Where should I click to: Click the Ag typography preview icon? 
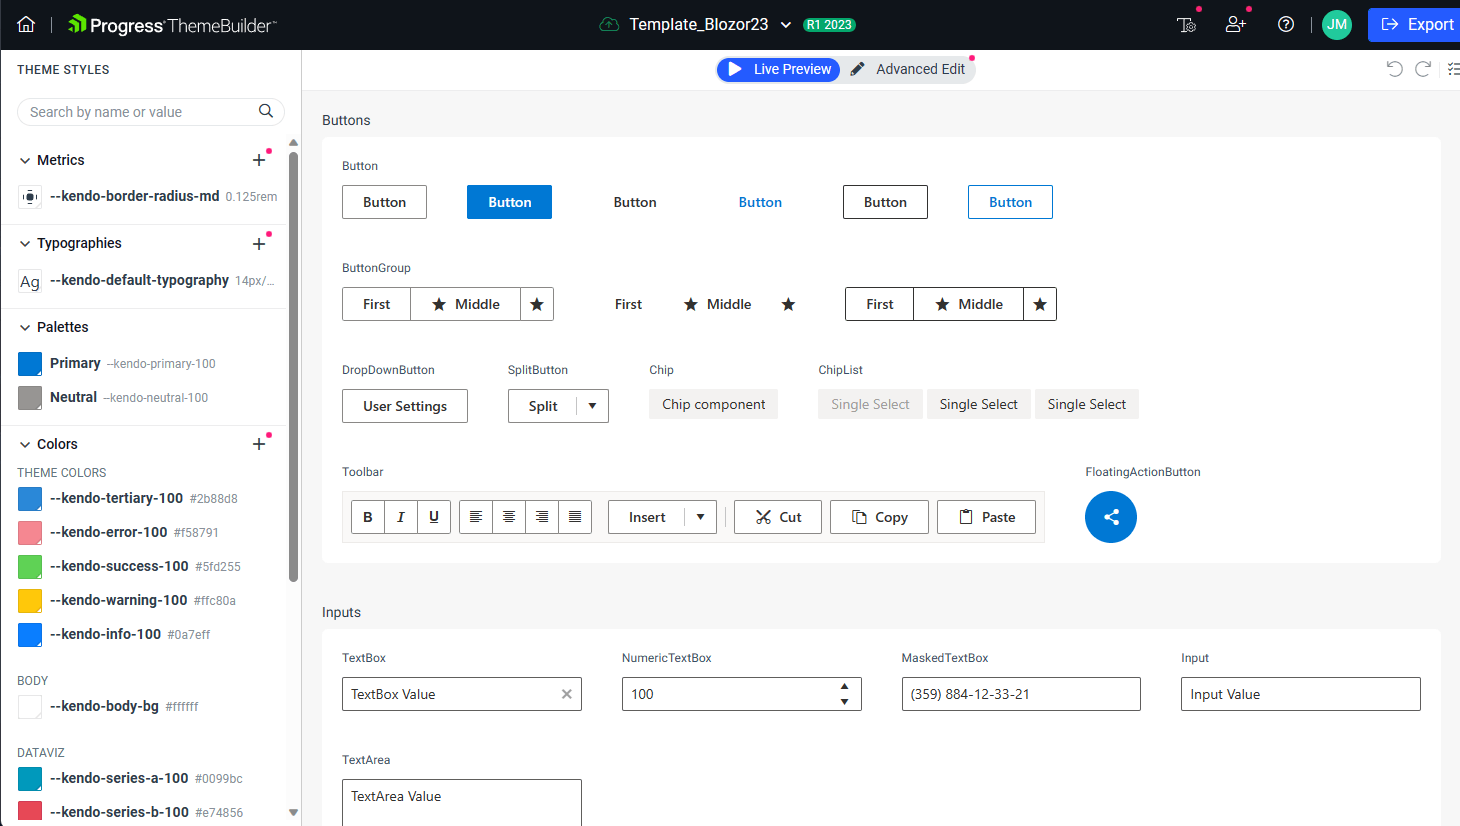30,281
